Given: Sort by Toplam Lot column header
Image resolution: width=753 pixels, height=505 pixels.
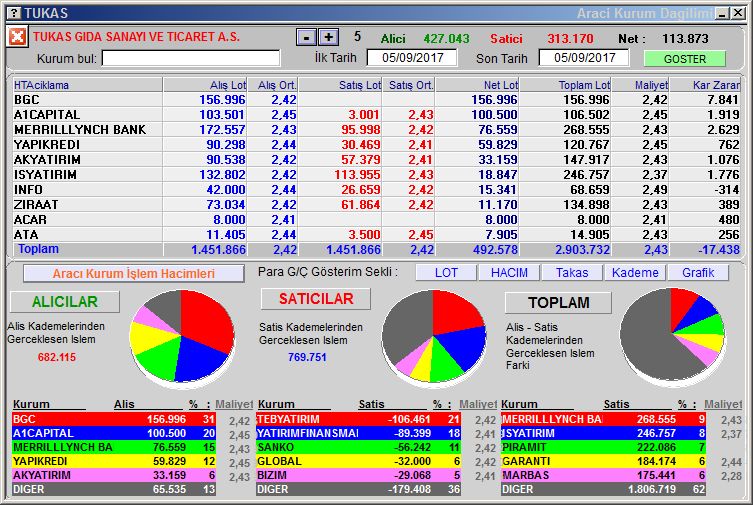Looking at the screenshot, I should (x=565, y=85).
